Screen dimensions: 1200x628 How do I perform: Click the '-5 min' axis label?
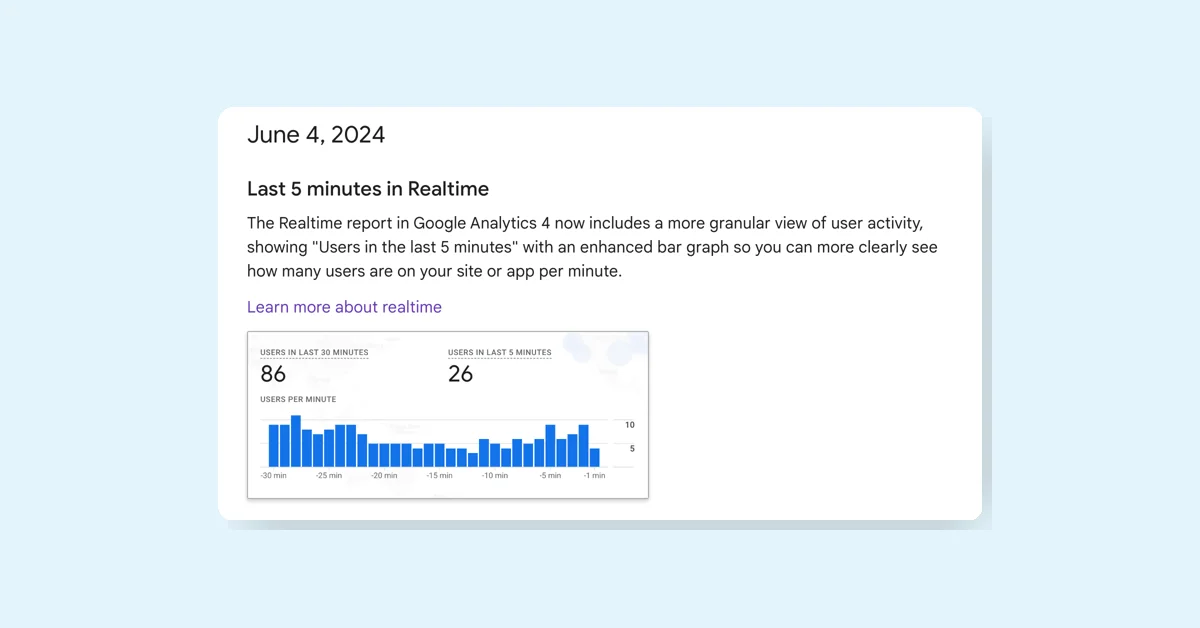coord(550,476)
